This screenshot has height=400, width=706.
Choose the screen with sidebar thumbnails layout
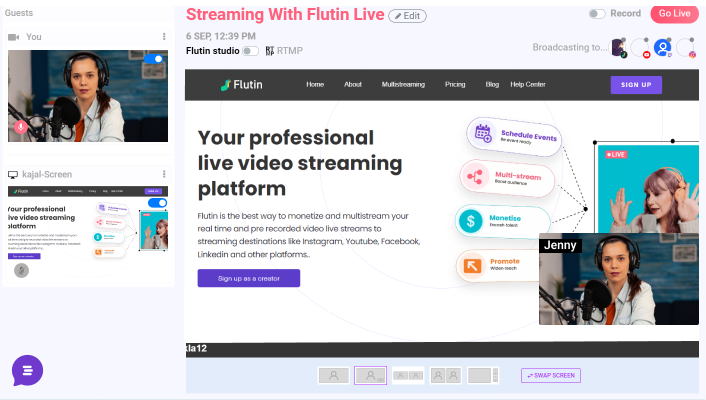483,375
